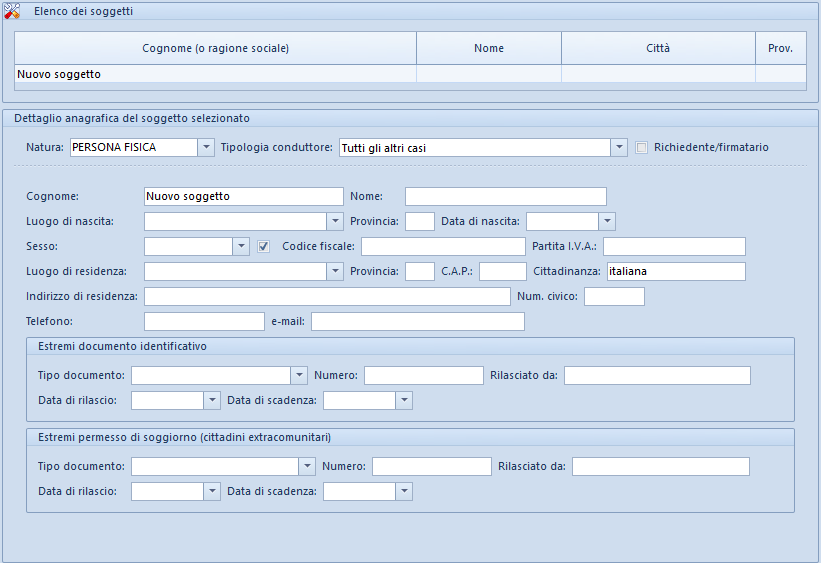Open the Luogo di residenza dropdown
The width and height of the screenshot is (821, 563).
coord(335,272)
